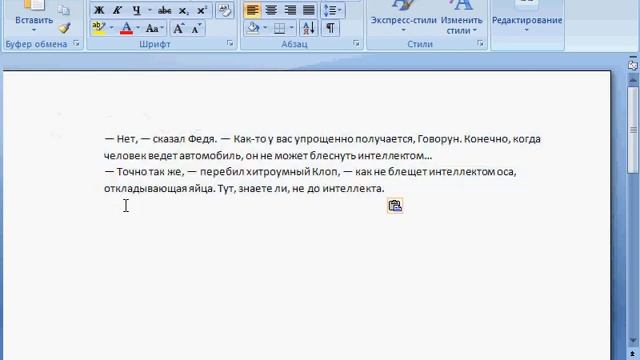Click the Borders icon
The height and width of the screenshot is (360, 640).
(280, 28)
